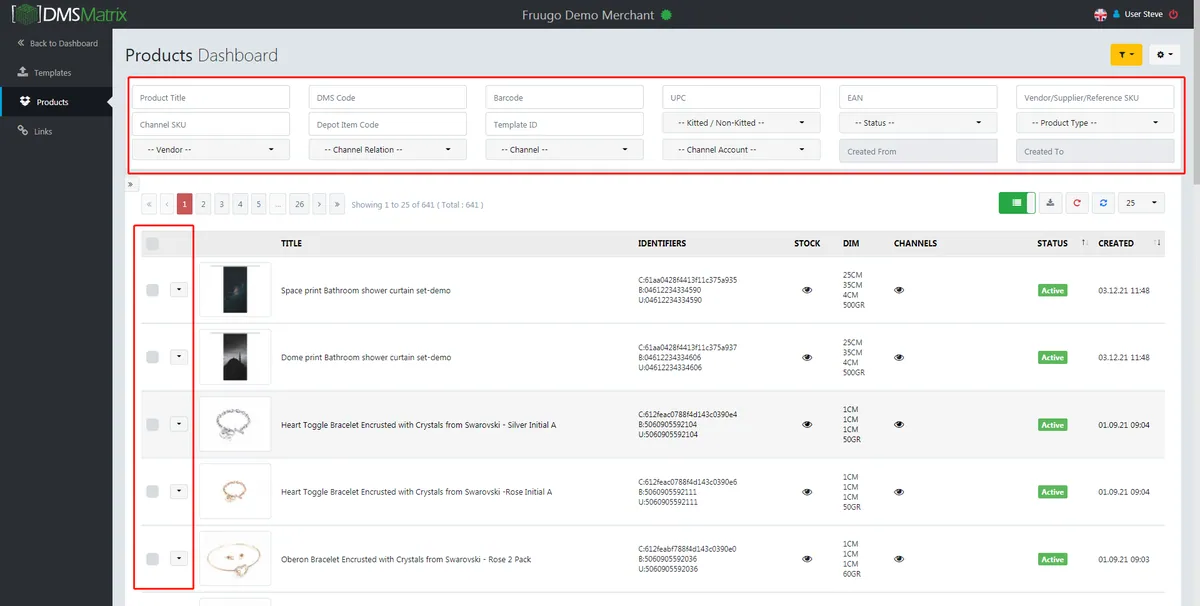The width and height of the screenshot is (1200, 606).
Task: View channels of Oberon Bracelet Rose 2 Pack
Action: click(899, 559)
